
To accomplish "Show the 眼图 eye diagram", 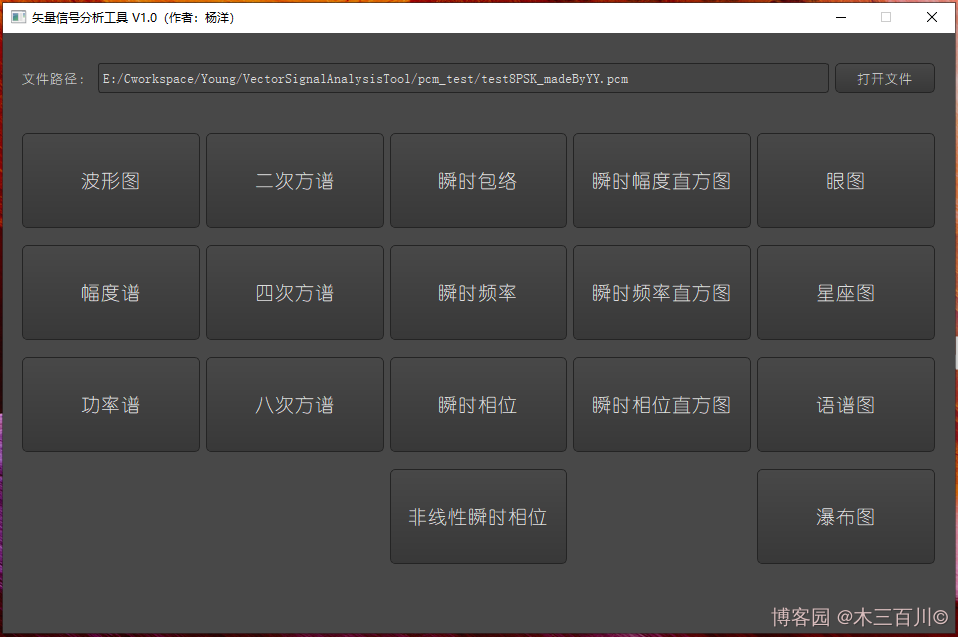I will pos(845,181).
